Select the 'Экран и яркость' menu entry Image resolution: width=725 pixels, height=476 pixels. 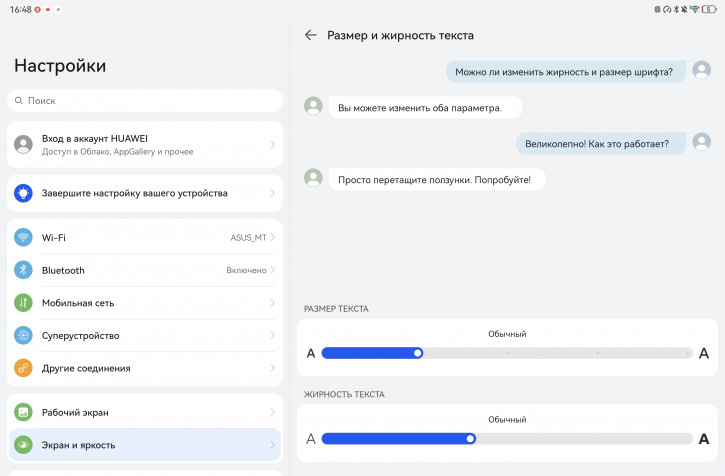click(x=145, y=445)
